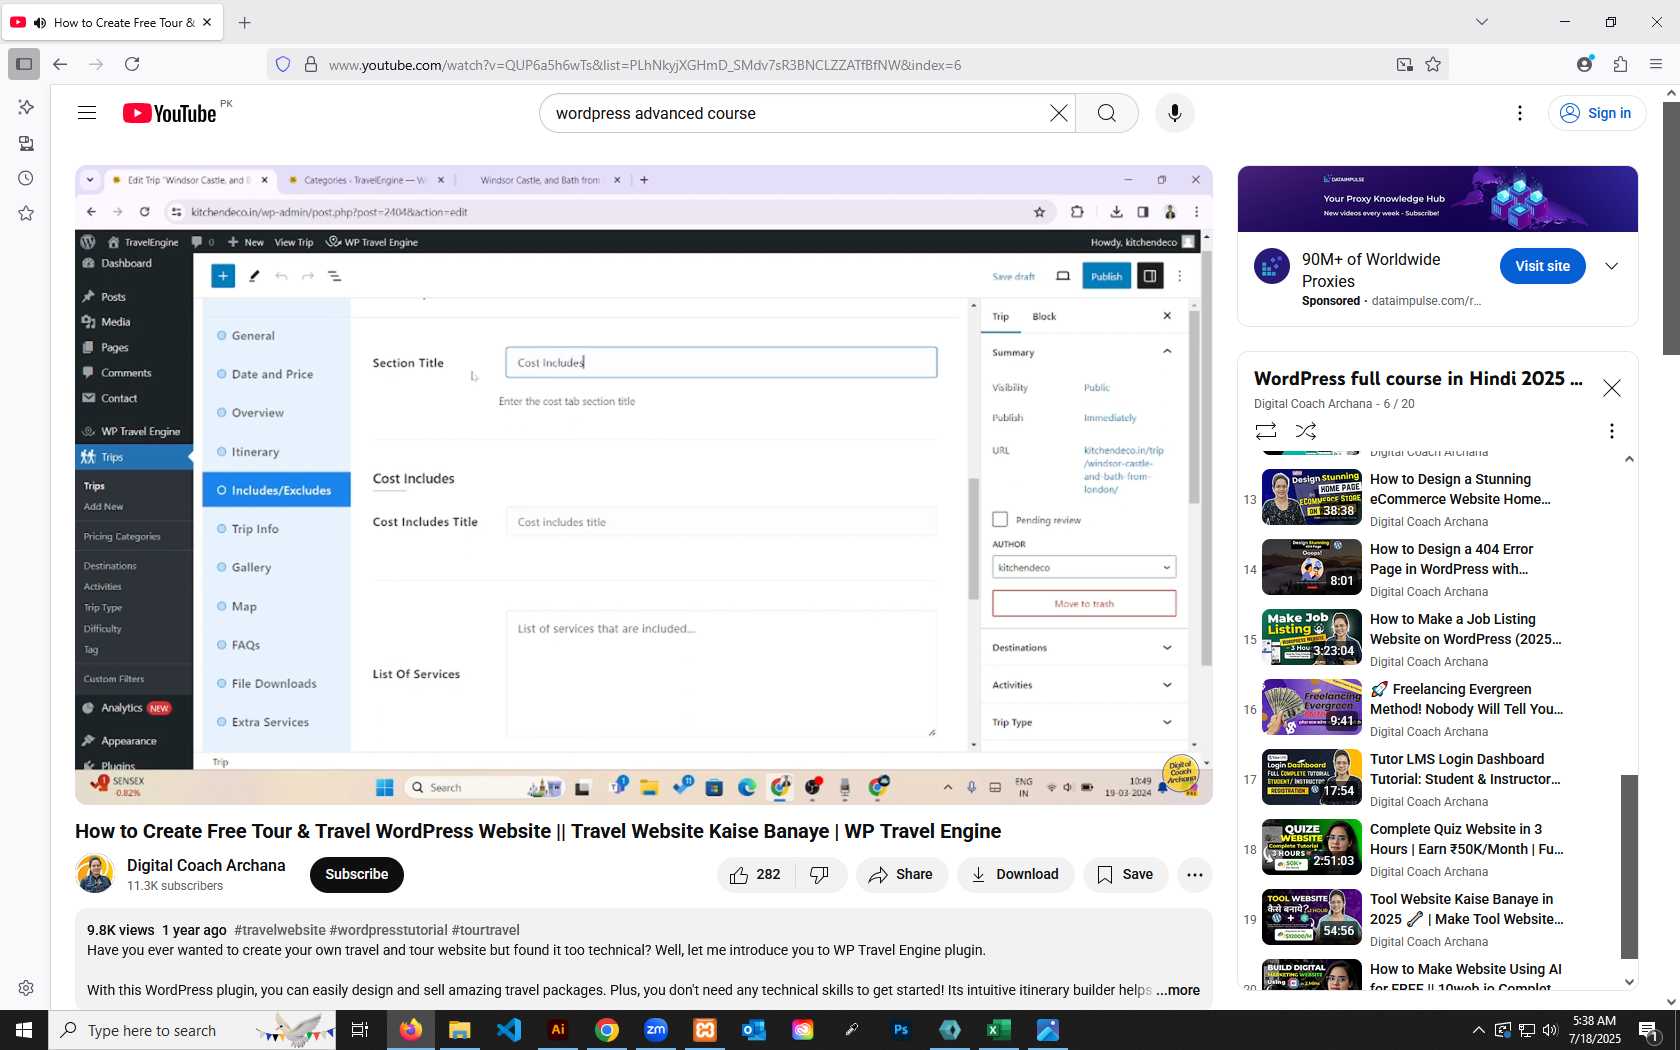The height and width of the screenshot is (1050, 1680).
Task: Save the video to playlist
Action: click(x=1125, y=875)
